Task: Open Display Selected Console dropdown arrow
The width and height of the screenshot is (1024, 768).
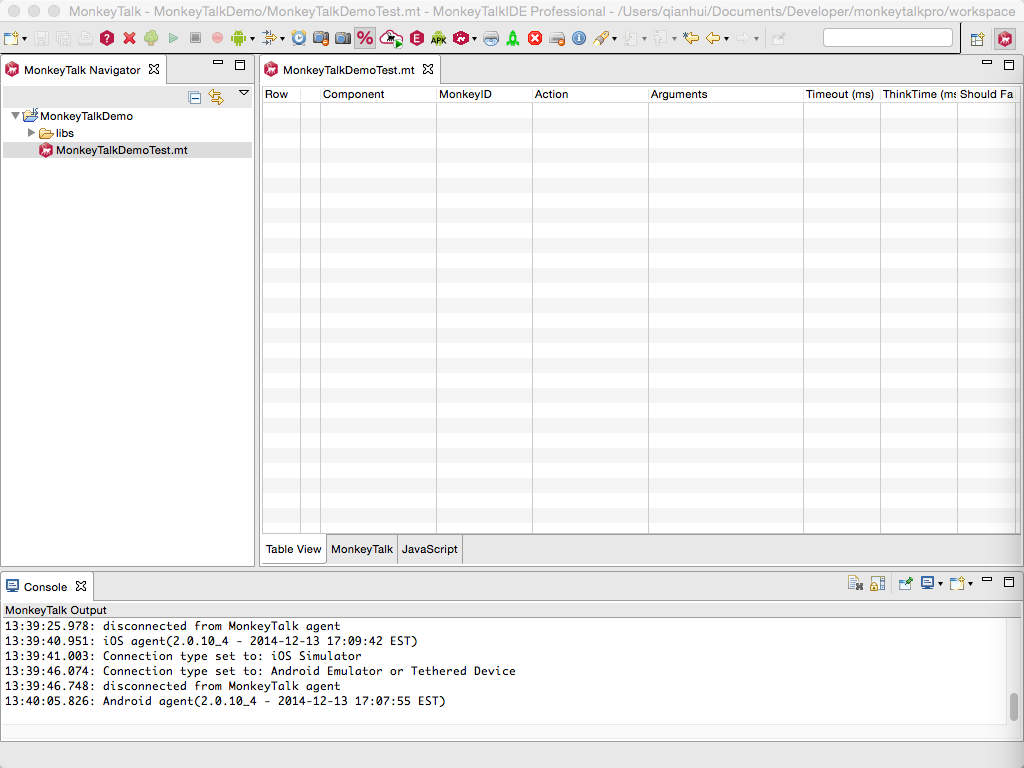Action: tap(940, 584)
